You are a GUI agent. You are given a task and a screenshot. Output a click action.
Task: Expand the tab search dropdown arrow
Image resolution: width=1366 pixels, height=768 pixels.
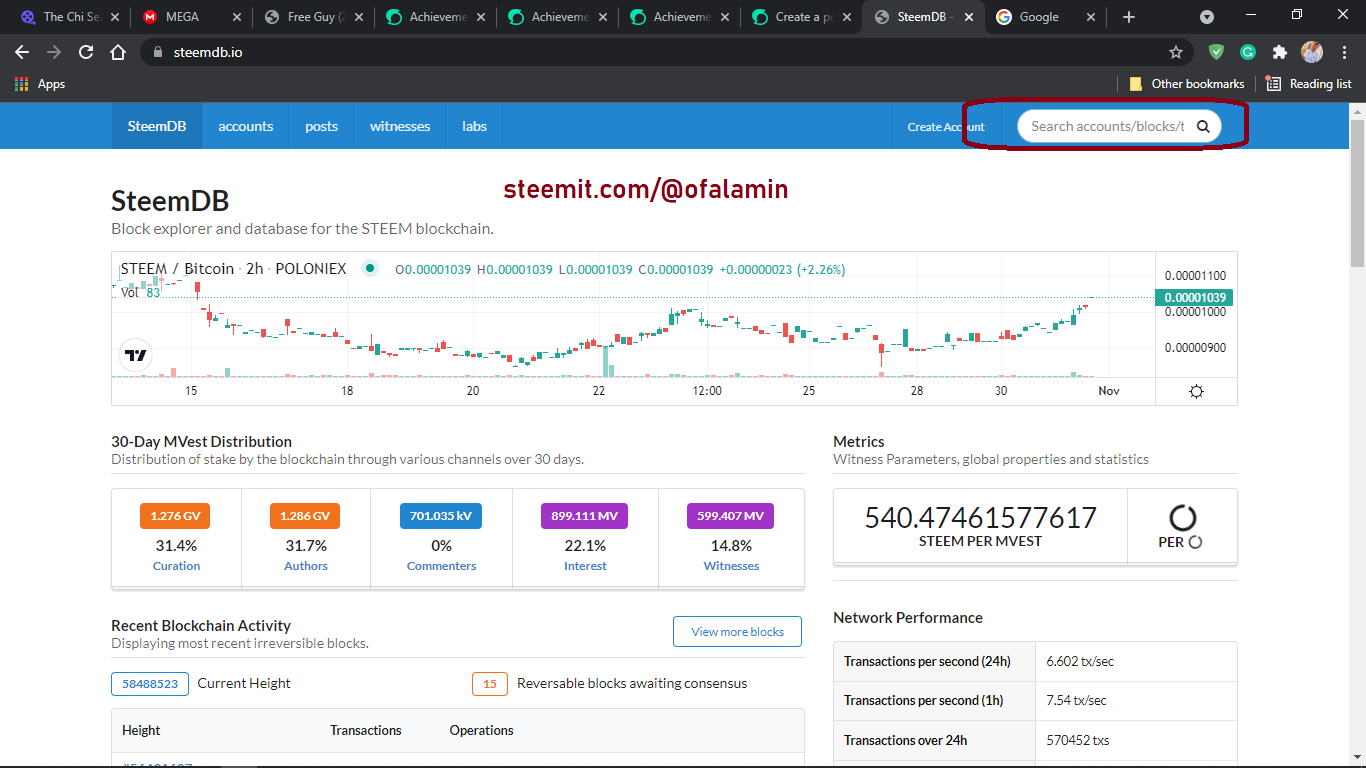(1207, 17)
